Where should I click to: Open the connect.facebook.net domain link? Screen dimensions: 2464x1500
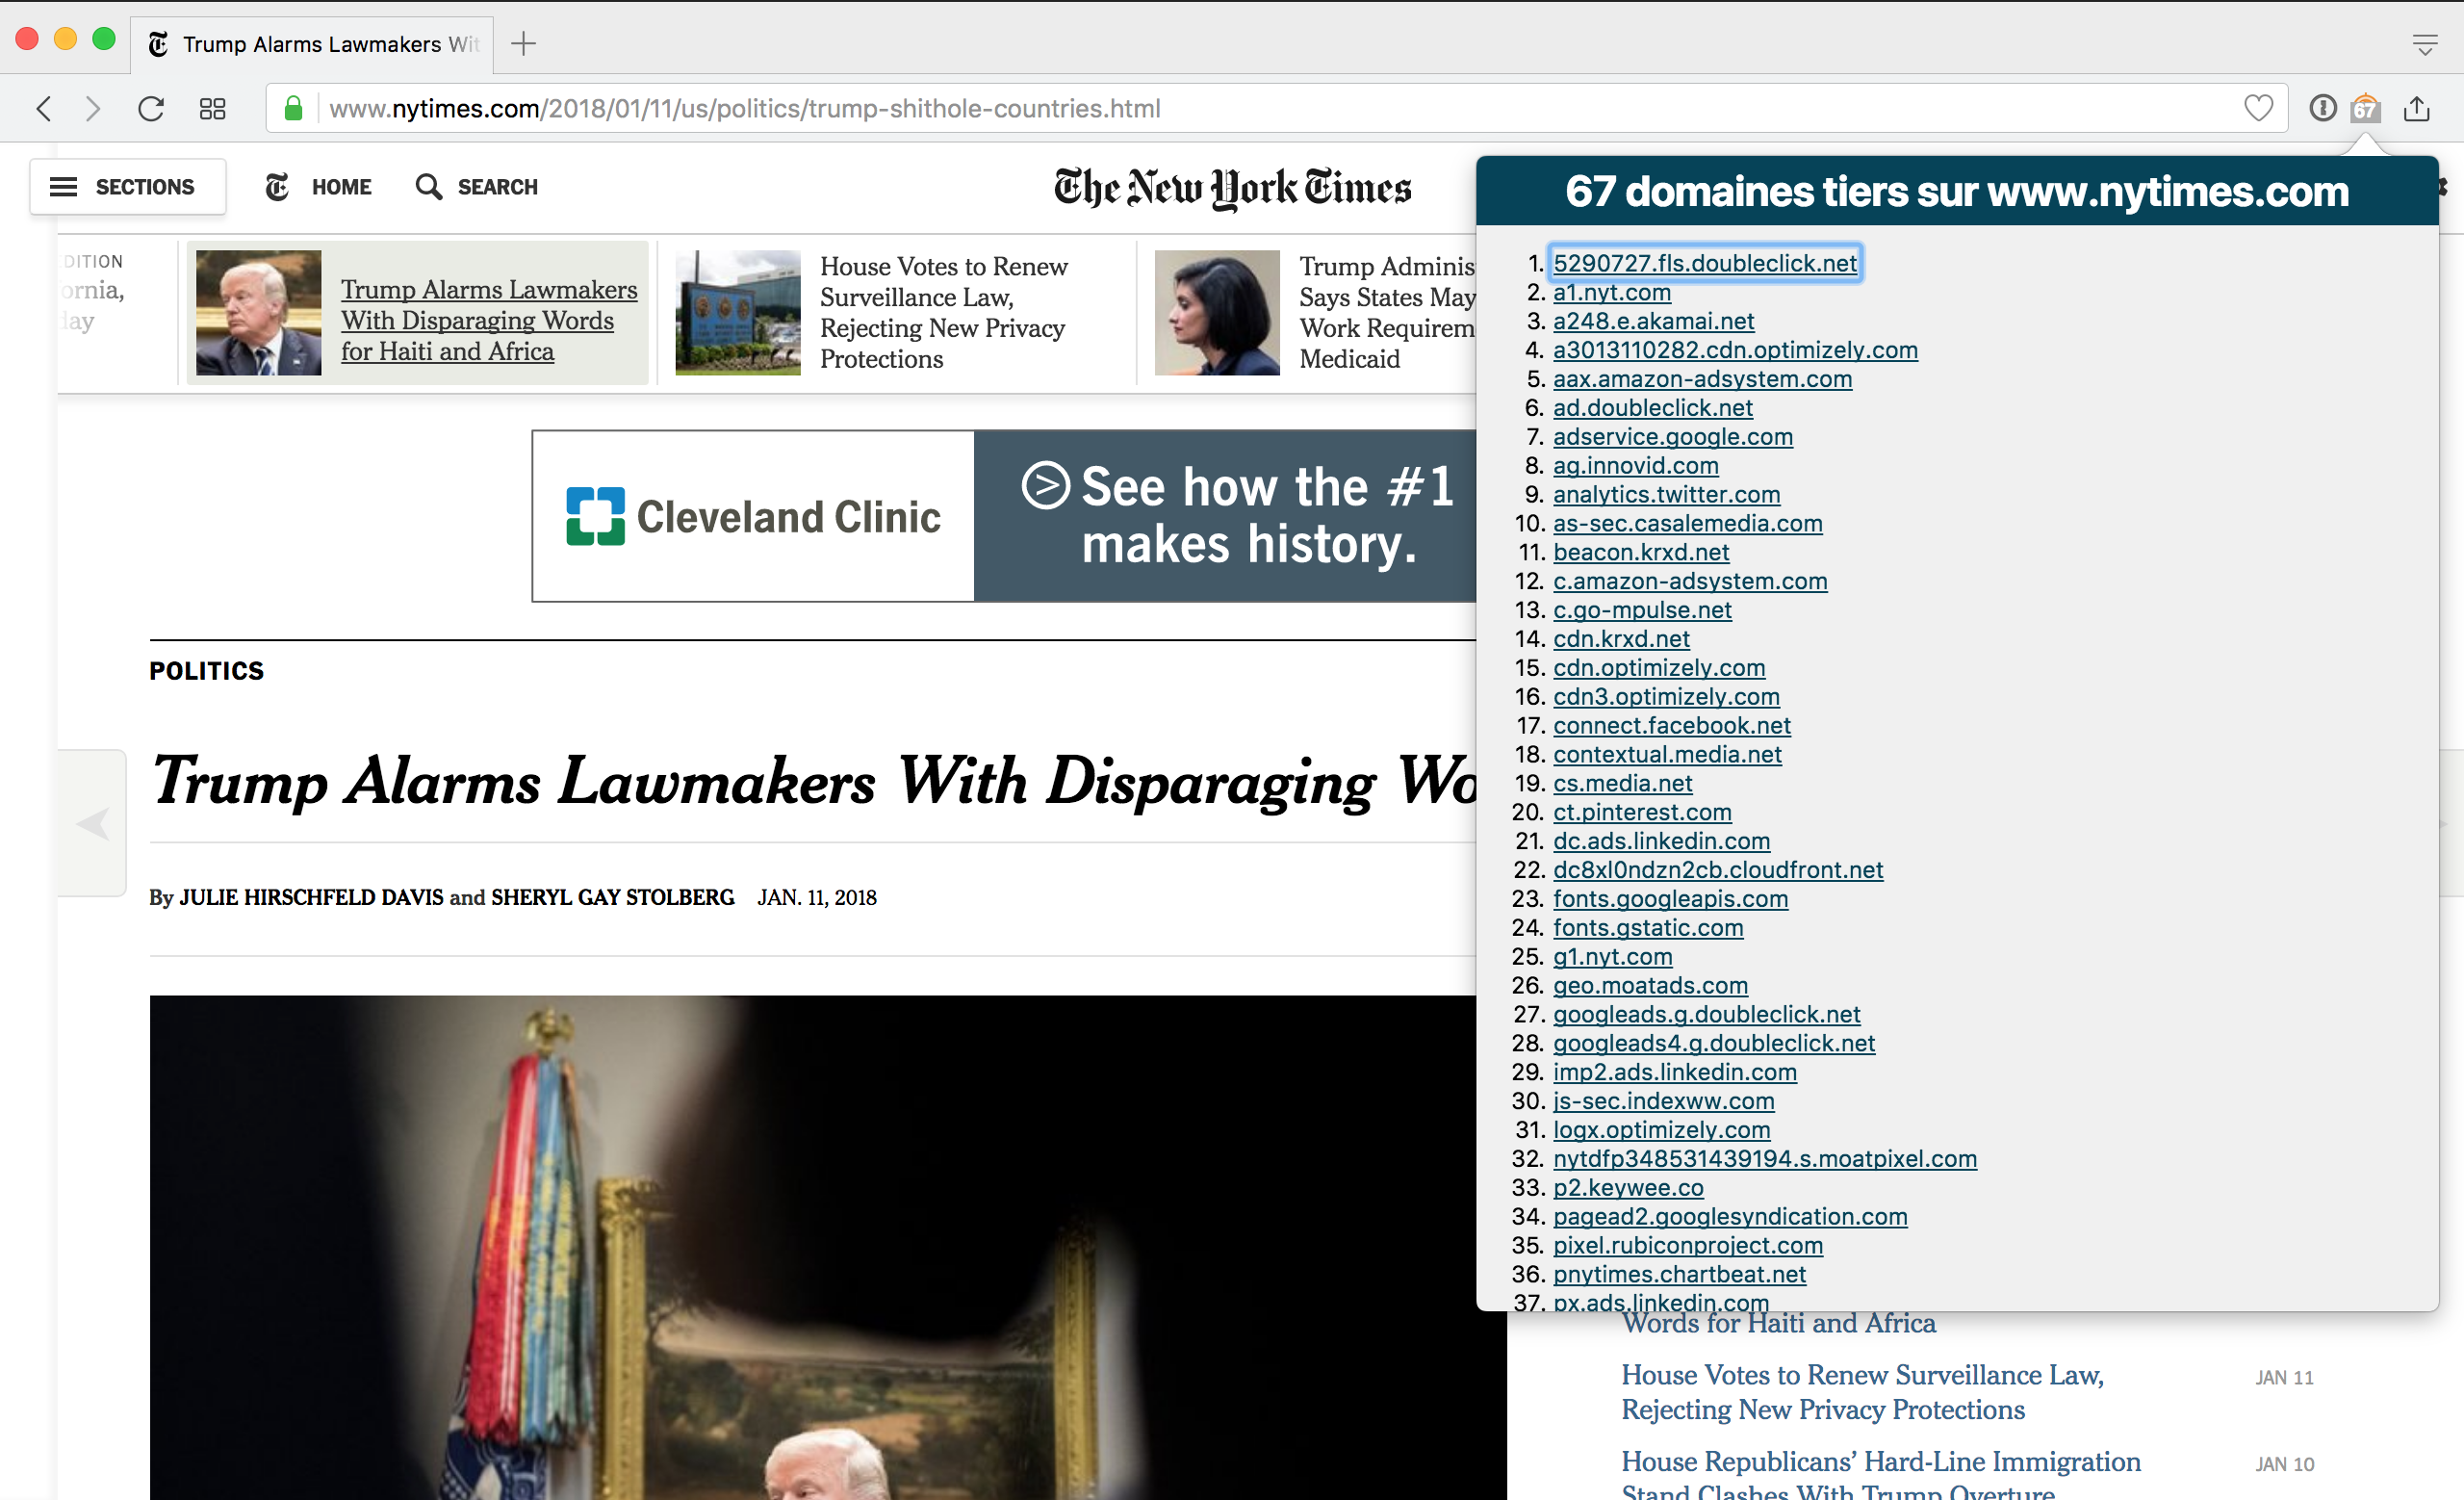point(1671,725)
